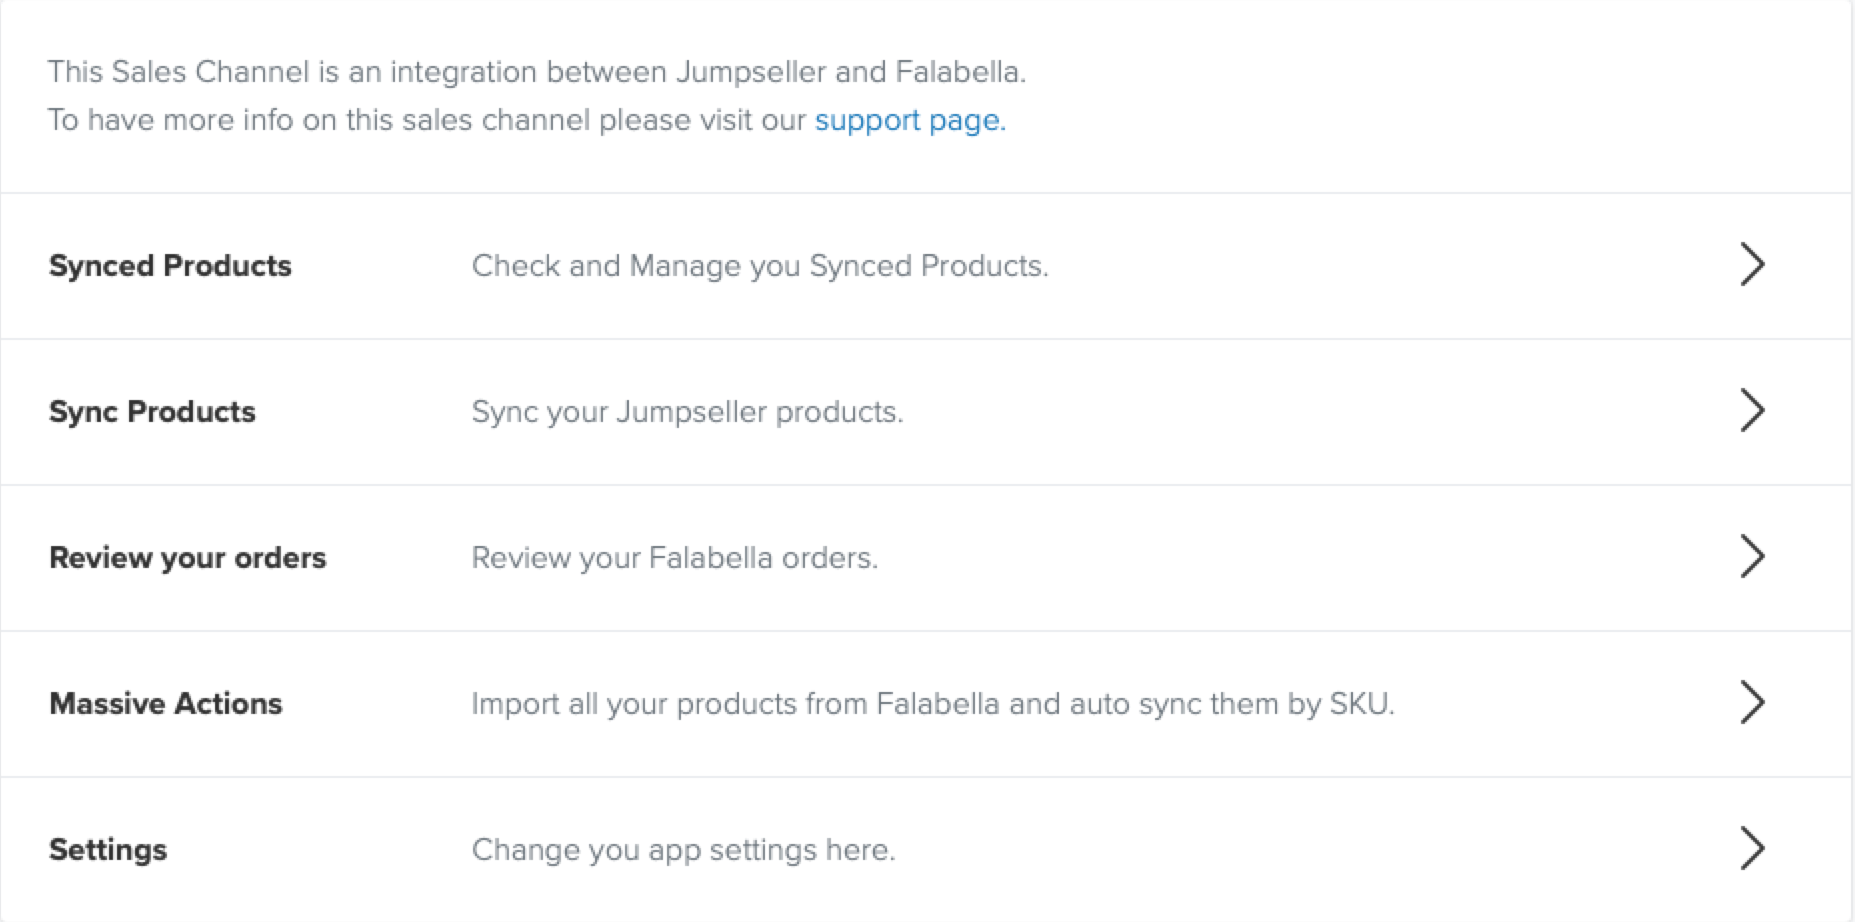Viewport: 1855px width, 922px height.
Task: Open the Settings title
Action: pyautogui.click(x=108, y=850)
